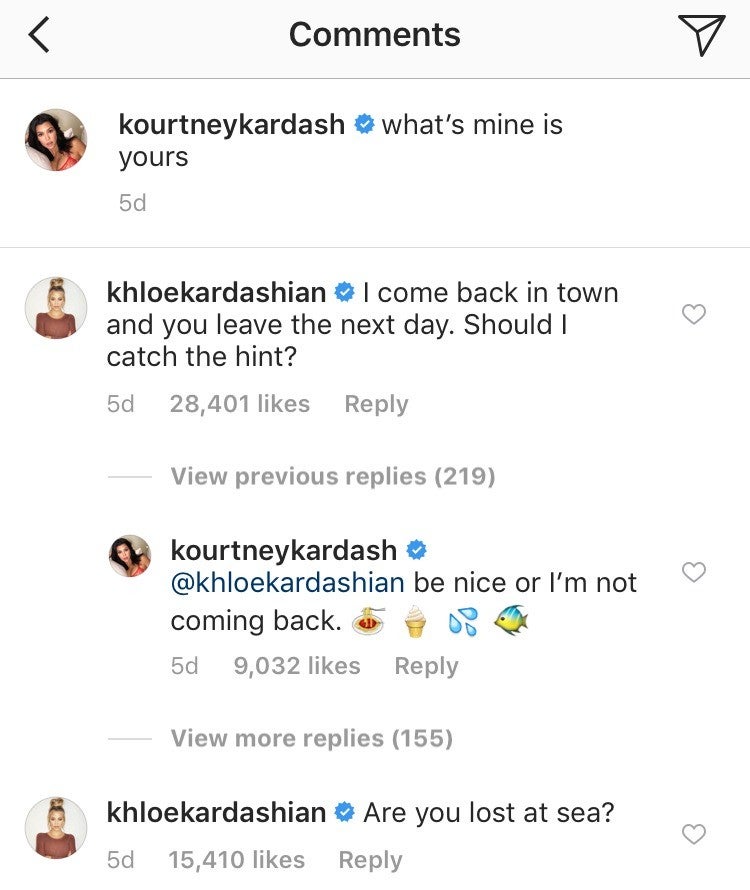The image size is (750, 890).
Task: Open kourtneykardash username in the caption
Action: [x=231, y=125]
